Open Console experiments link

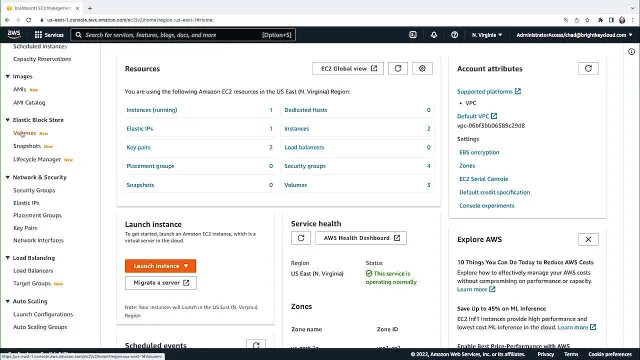click(x=487, y=206)
